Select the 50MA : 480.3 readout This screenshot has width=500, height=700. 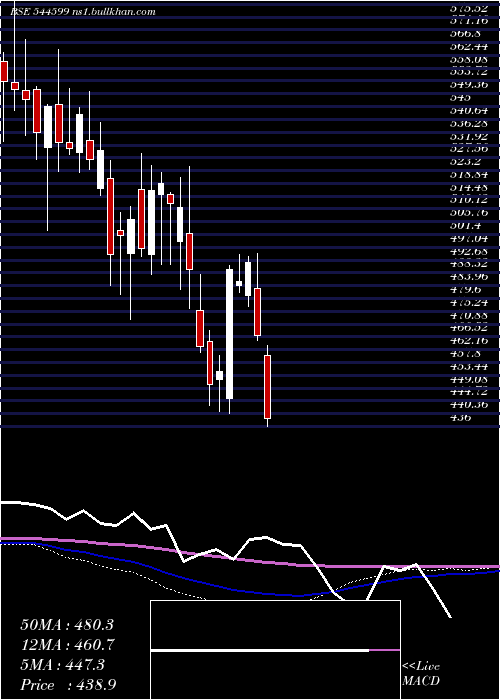click(x=66, y=625)
